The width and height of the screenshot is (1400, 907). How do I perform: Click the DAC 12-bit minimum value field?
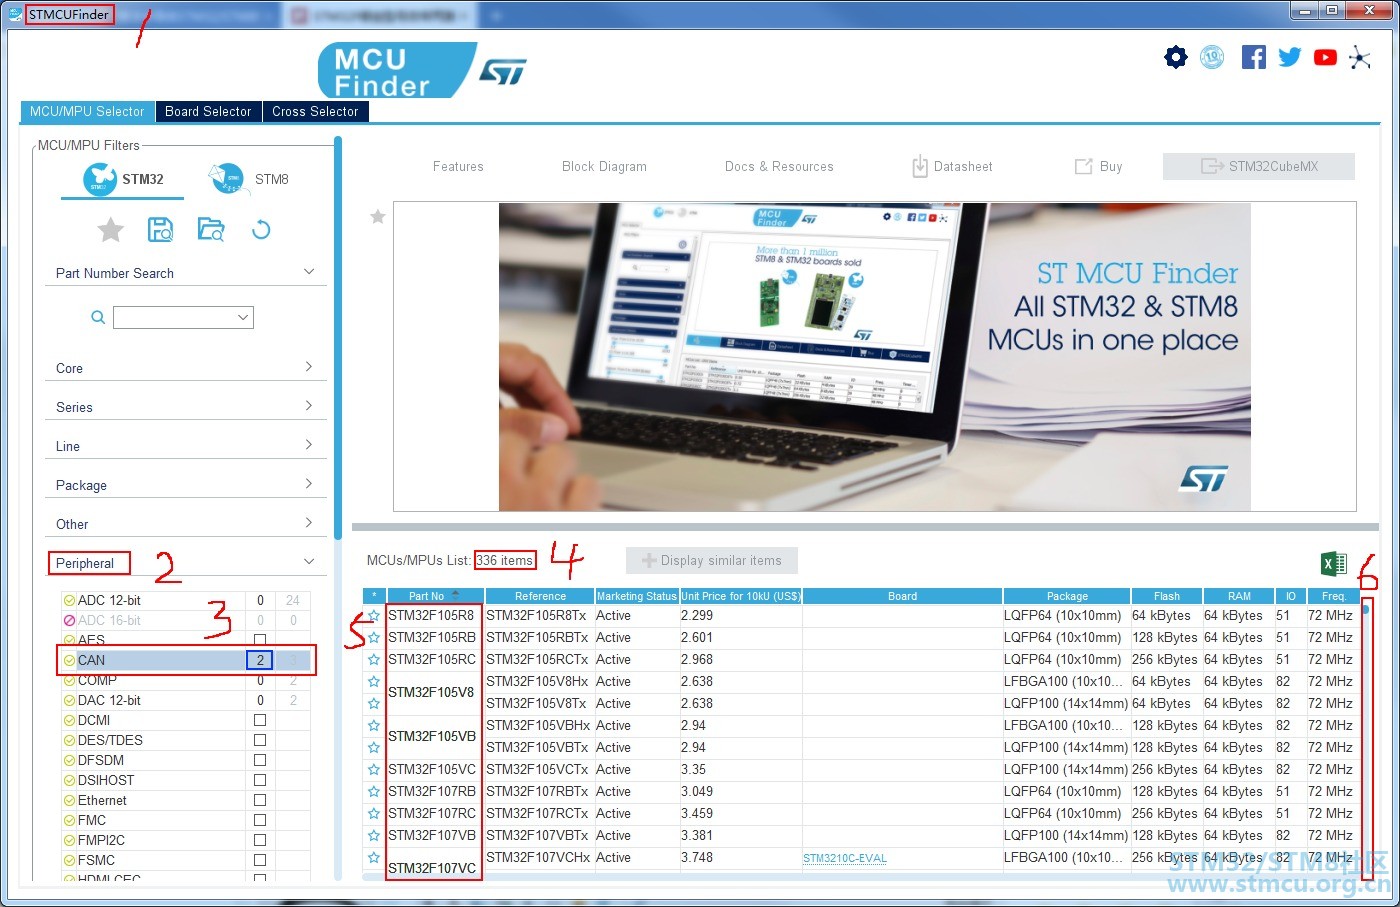click(260, 700)
